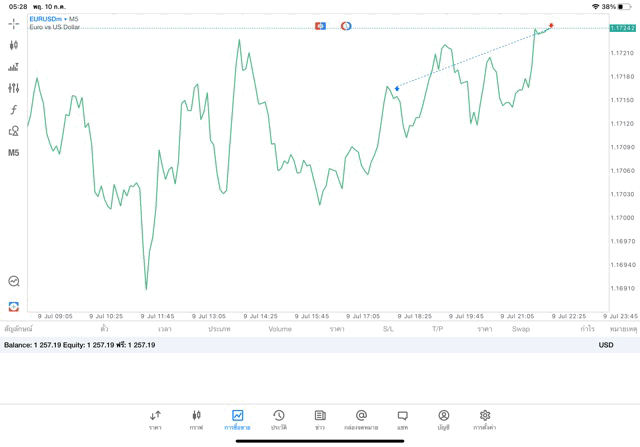Open chart settings sliders icon
This screenshot has height=447, width=640.
(13, 88)
